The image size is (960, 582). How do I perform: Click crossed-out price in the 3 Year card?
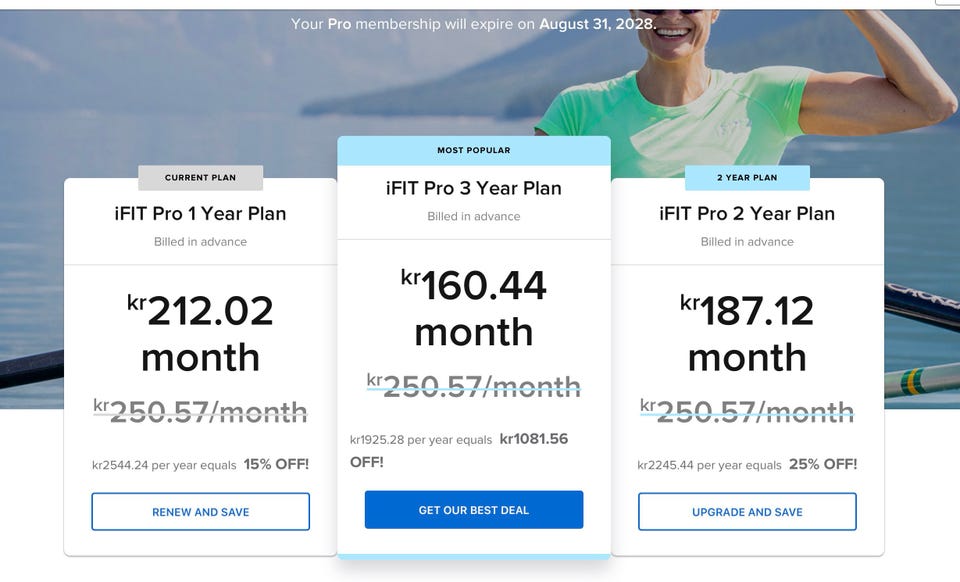(473, 386)
